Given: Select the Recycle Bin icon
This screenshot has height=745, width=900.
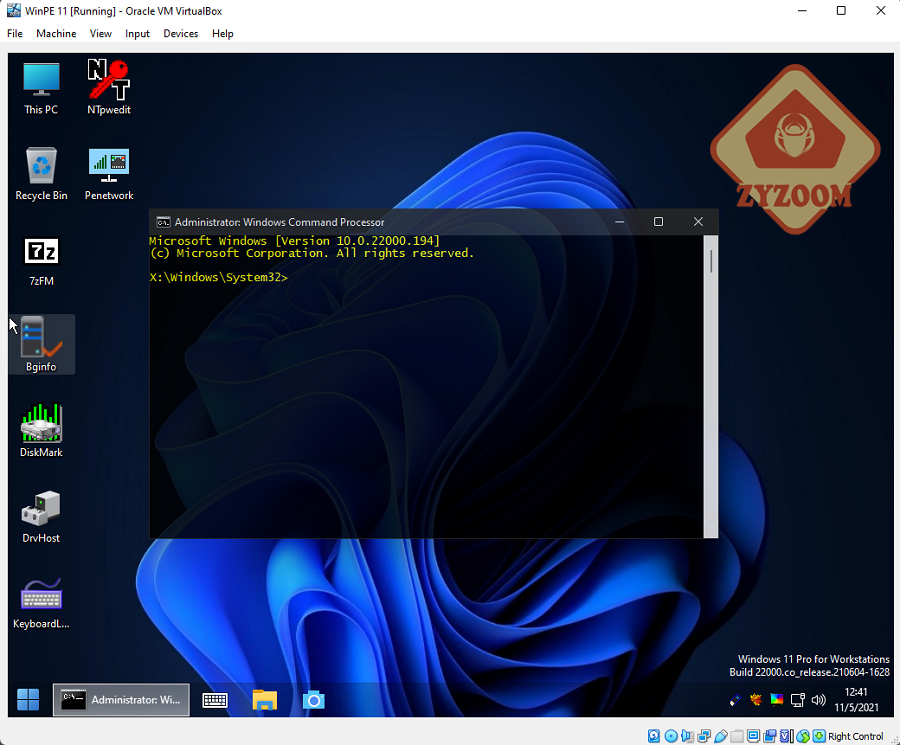Looking at the screenshot, I should click(41, 173).
